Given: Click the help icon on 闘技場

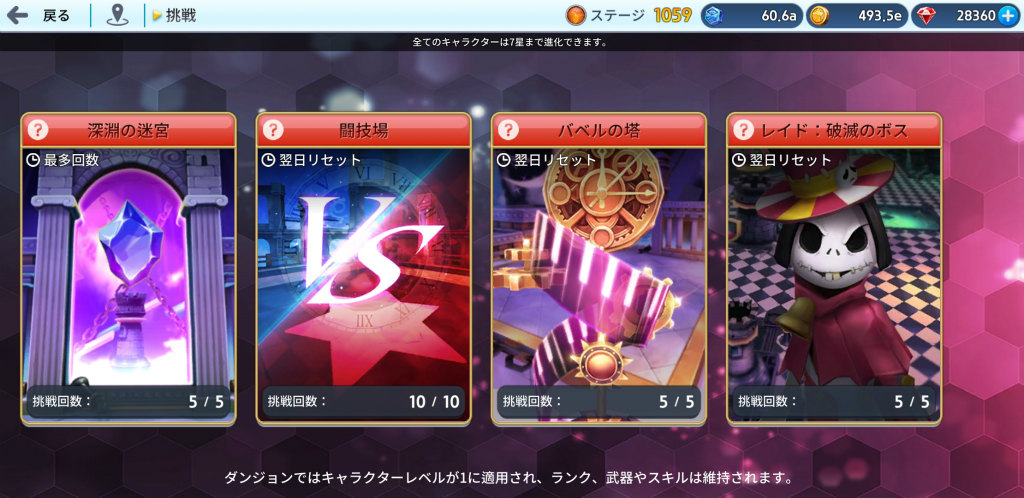Looking at the screenshot, I should pyautogui.click(x=273, y=130).
